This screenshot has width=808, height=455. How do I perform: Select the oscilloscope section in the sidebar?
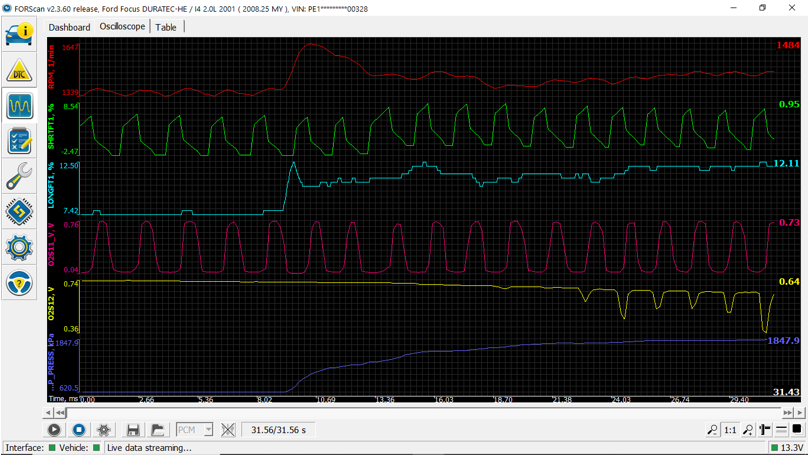coord(19,106)
